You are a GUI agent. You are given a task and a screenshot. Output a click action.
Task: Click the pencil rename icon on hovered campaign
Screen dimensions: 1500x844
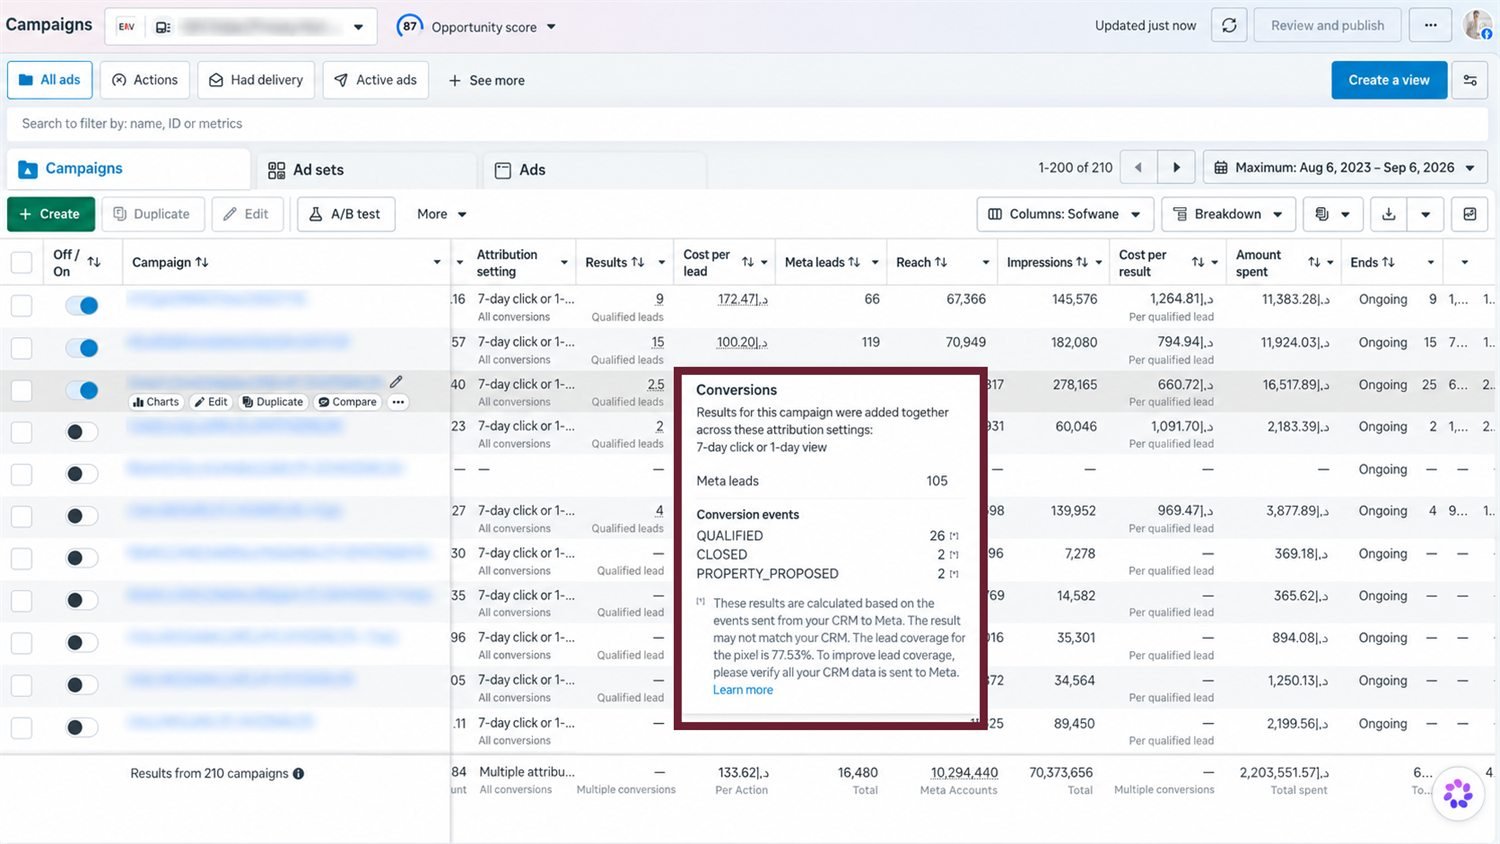(x=396, y=382)
